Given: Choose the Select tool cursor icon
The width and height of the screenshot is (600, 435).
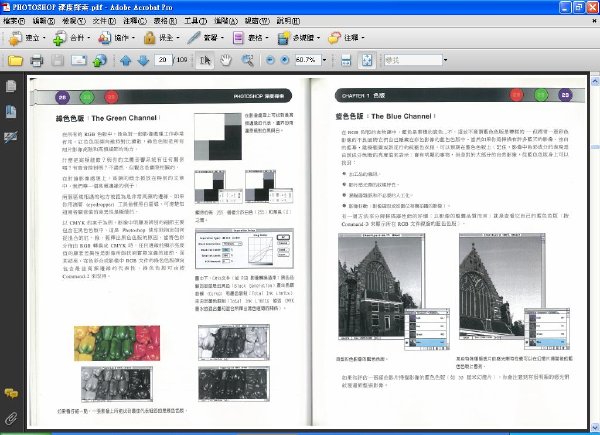Looking at the screenshot, I should tap(205, 60).
